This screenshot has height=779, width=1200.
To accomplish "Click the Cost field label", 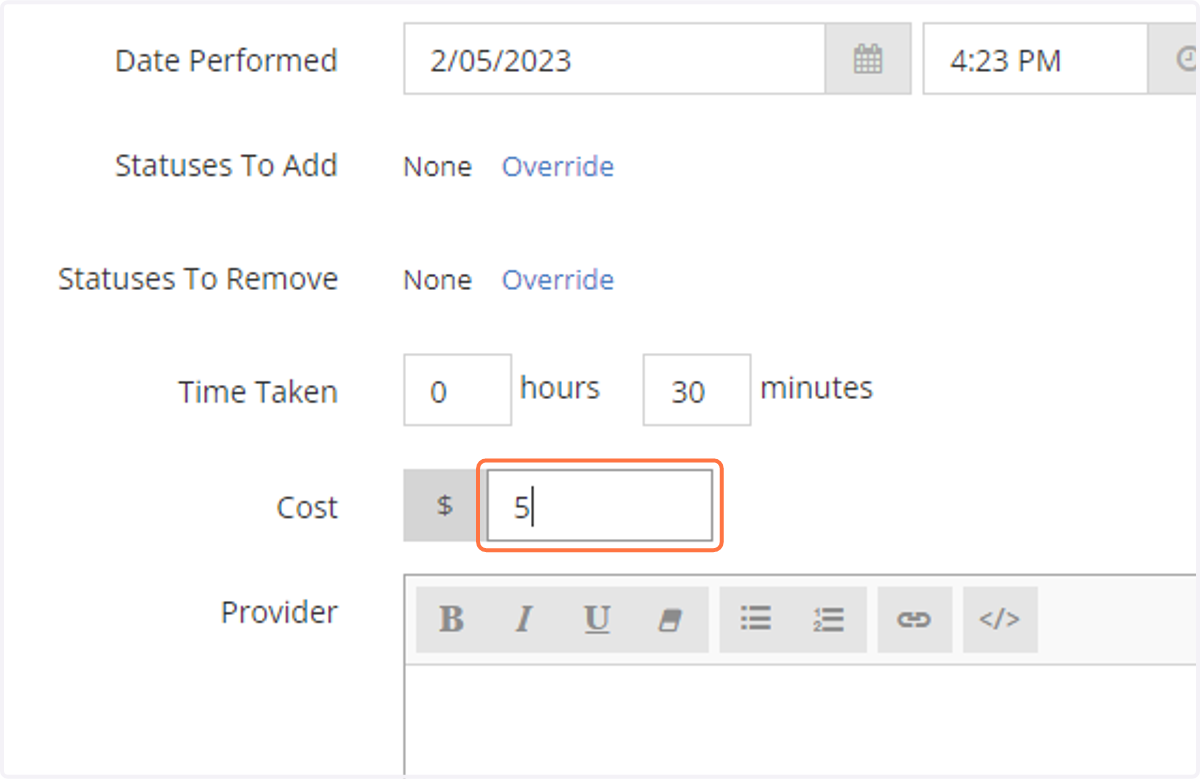I will coord(307,507).
